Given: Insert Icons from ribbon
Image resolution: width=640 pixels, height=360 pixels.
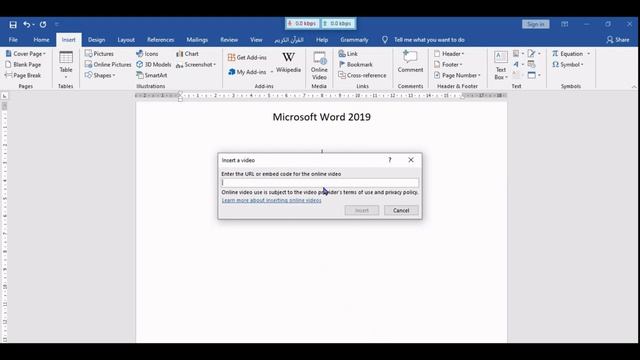Looking at the screenshot, I should coord(147,54).
